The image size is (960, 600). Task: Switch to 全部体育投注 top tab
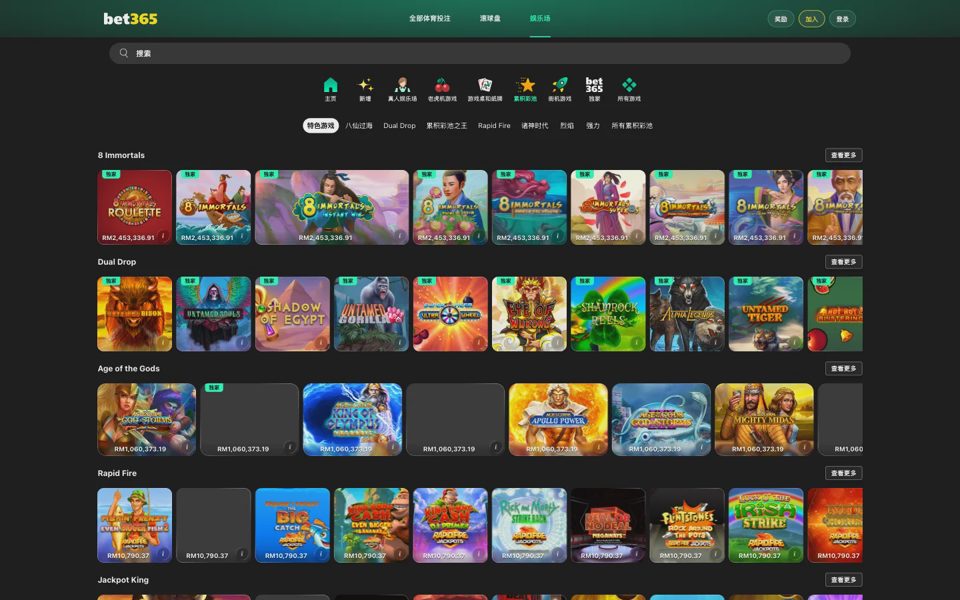tap(430, 18)
